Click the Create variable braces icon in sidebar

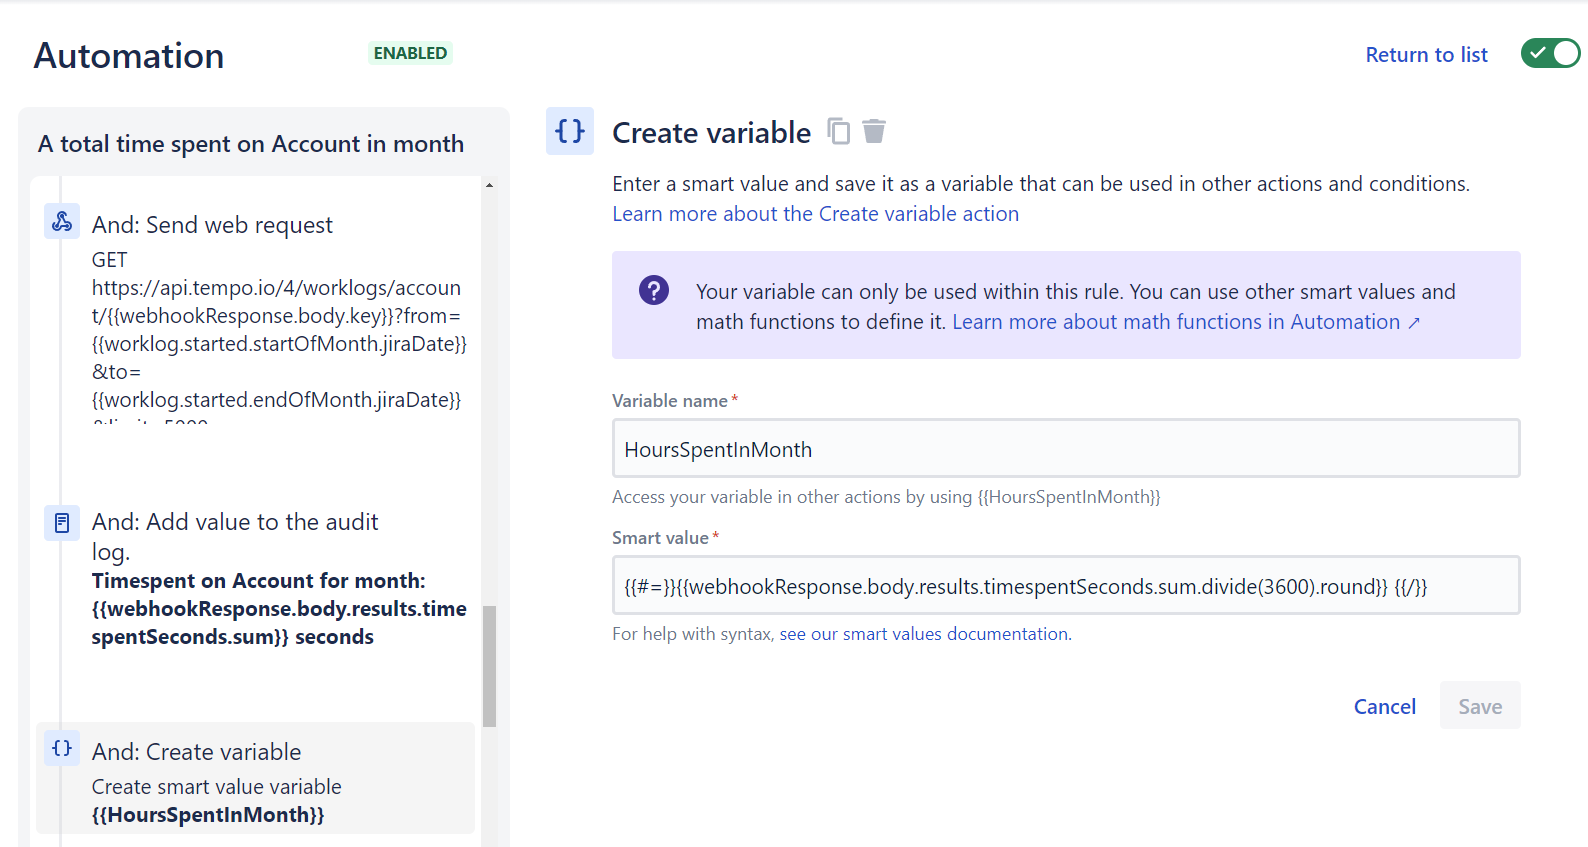[62, 749]
